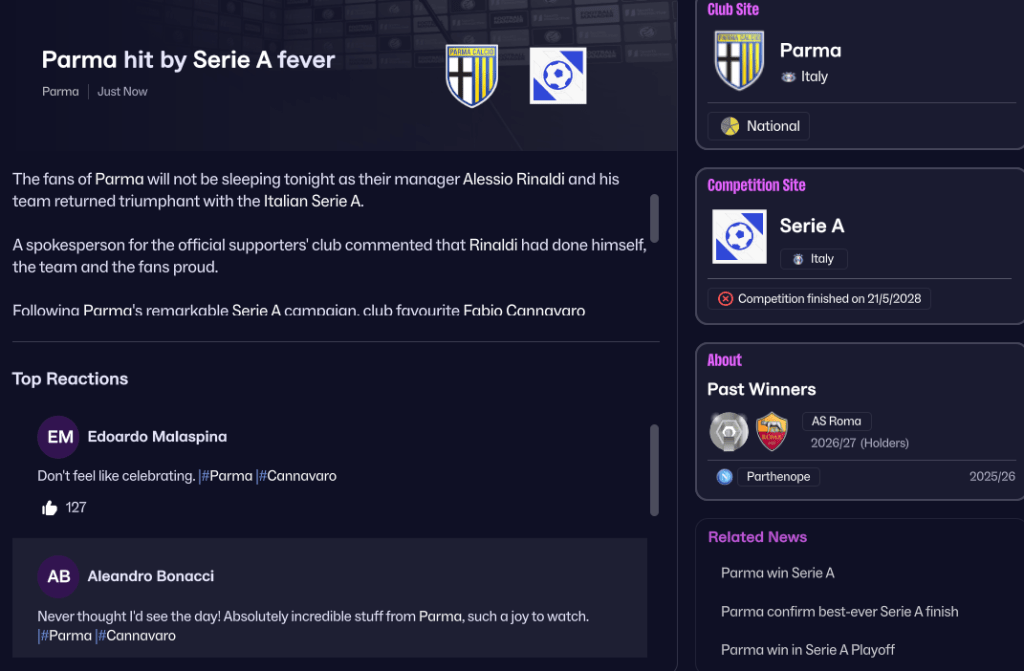Image resolution: width=1024 pixels, height=671 pixels.
Task: Click the Parma crest in the article header
Action: [x=472, y=76]
